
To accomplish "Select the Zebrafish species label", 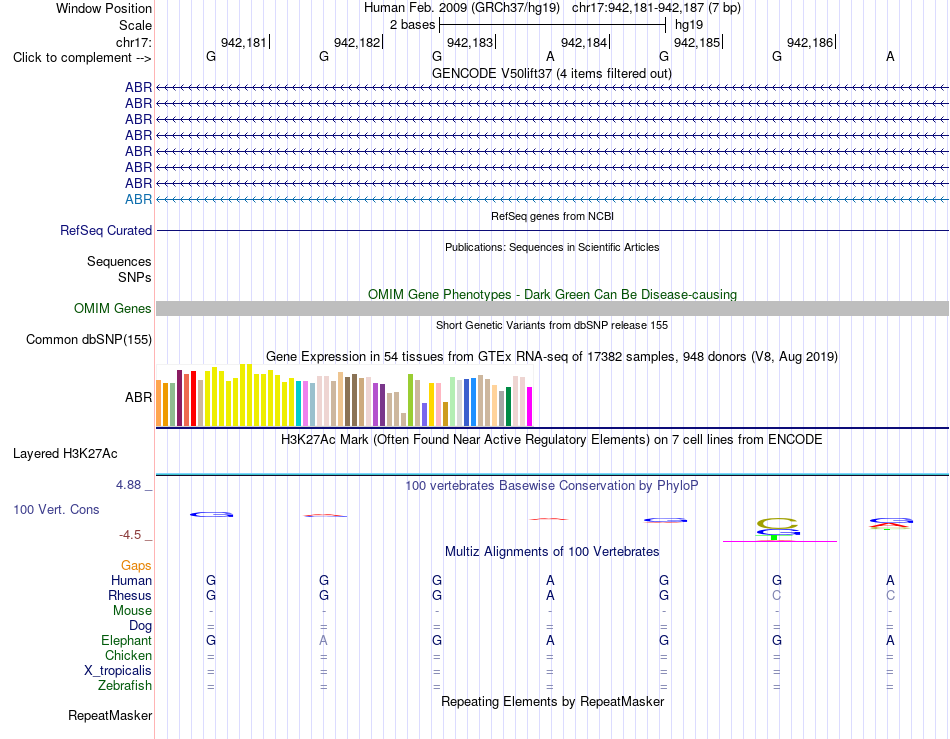I will [125, 685].
